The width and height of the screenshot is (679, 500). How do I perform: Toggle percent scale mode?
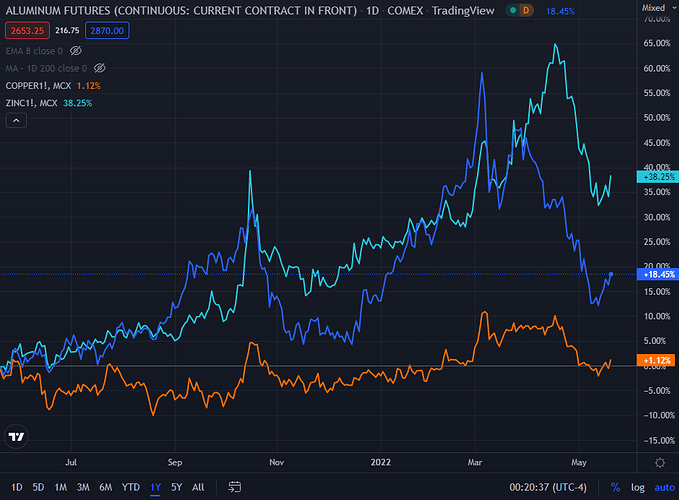click(x=615, y=487)
